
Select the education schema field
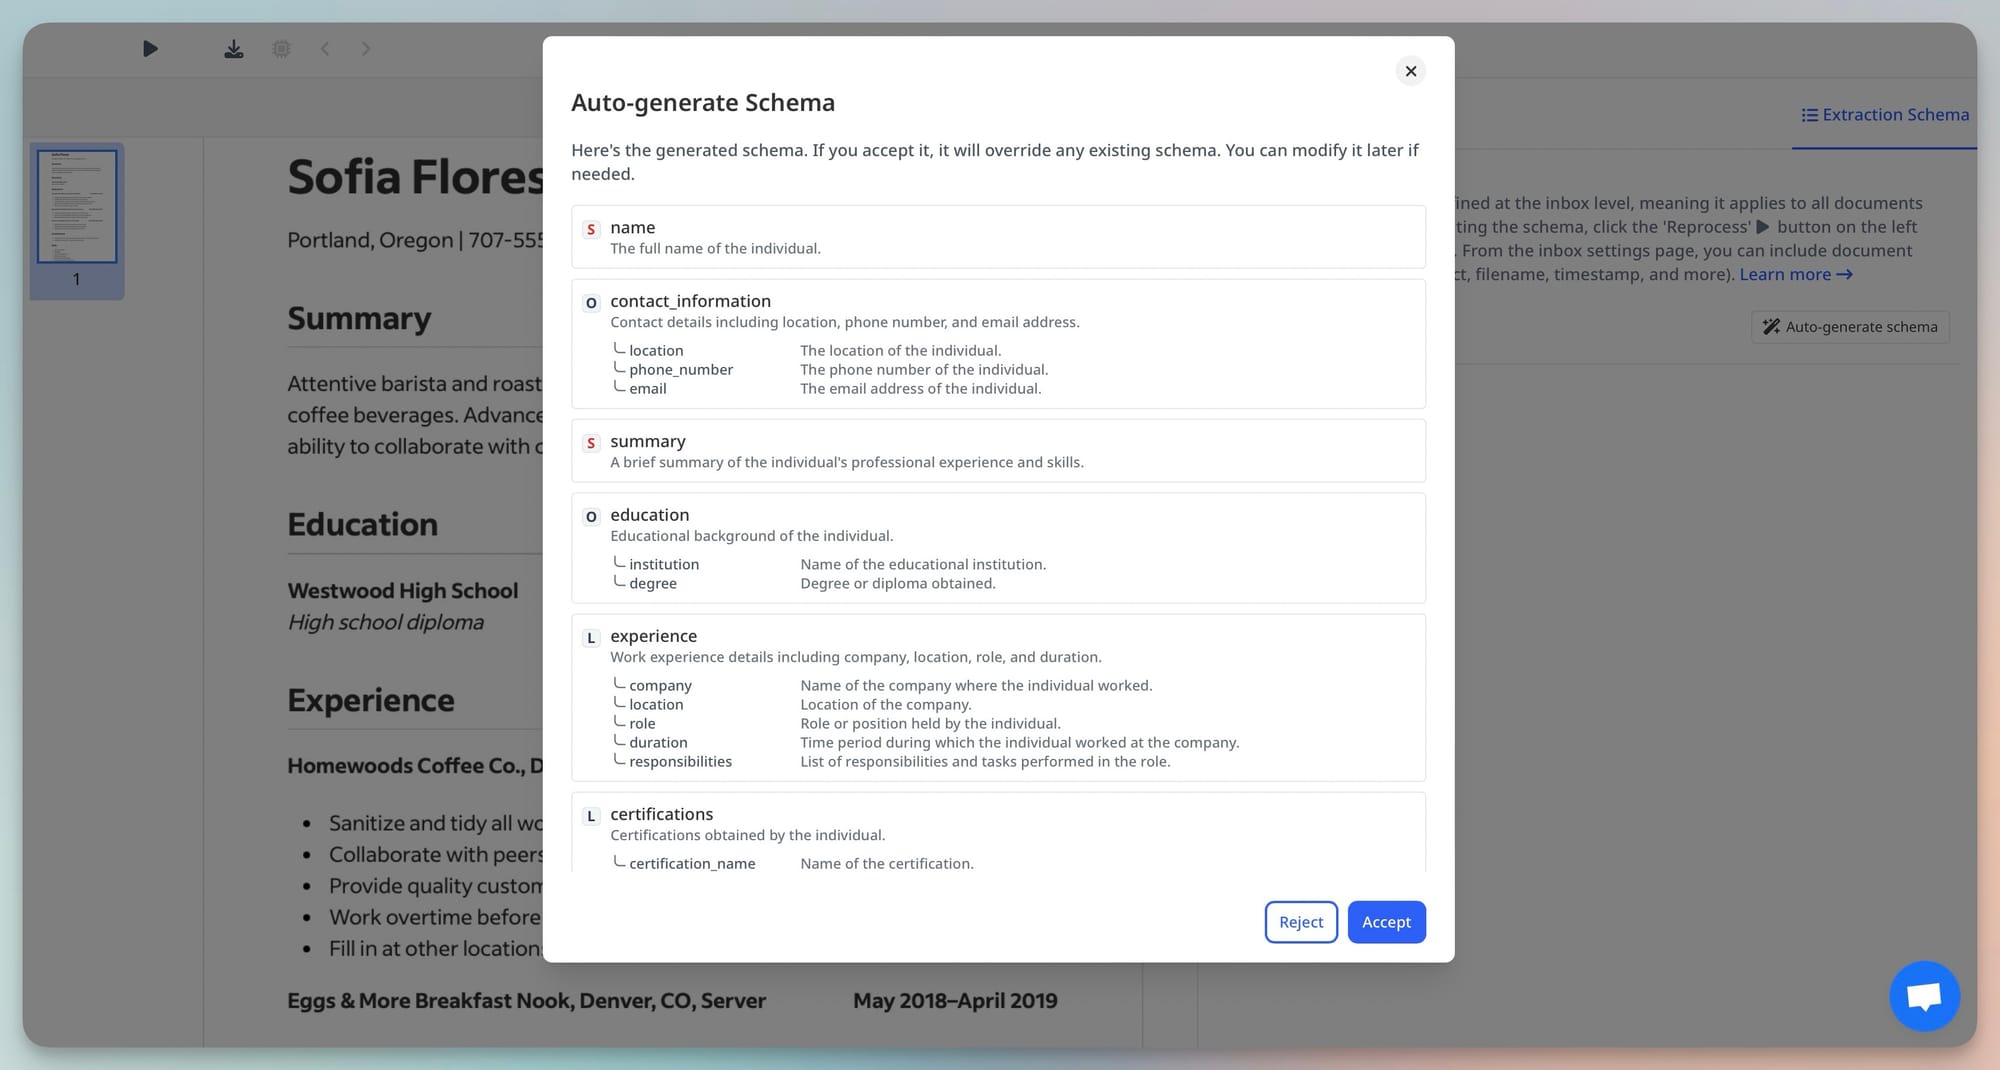(650, 515)
